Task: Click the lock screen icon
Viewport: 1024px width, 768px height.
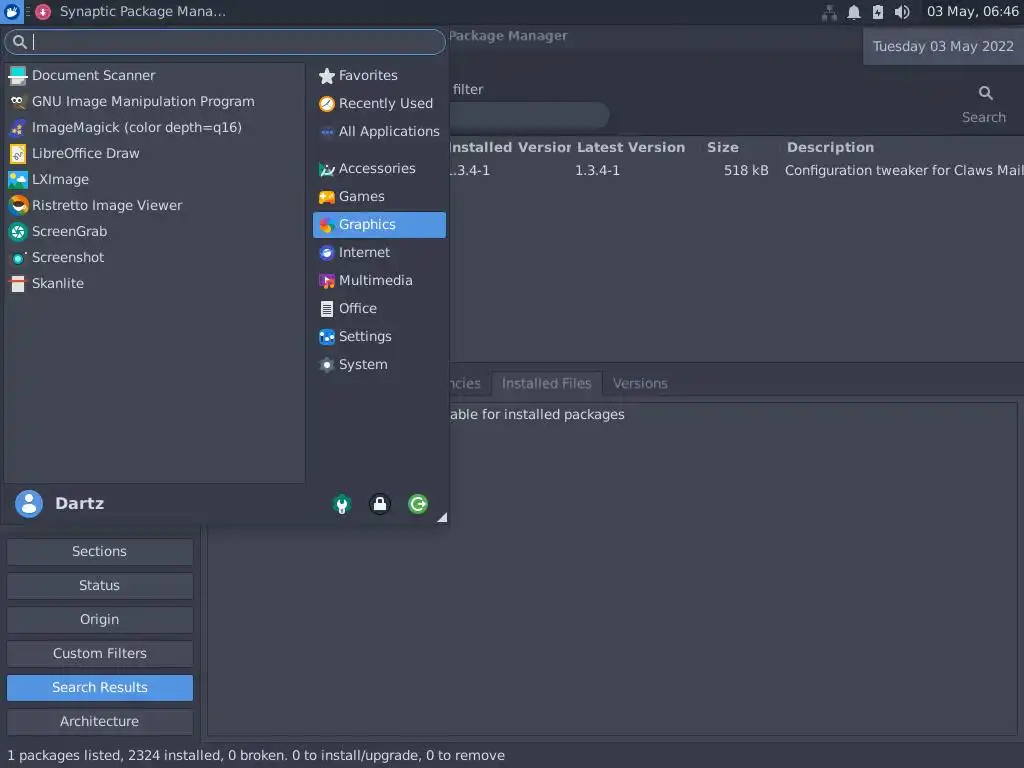Action: point(379,504)
